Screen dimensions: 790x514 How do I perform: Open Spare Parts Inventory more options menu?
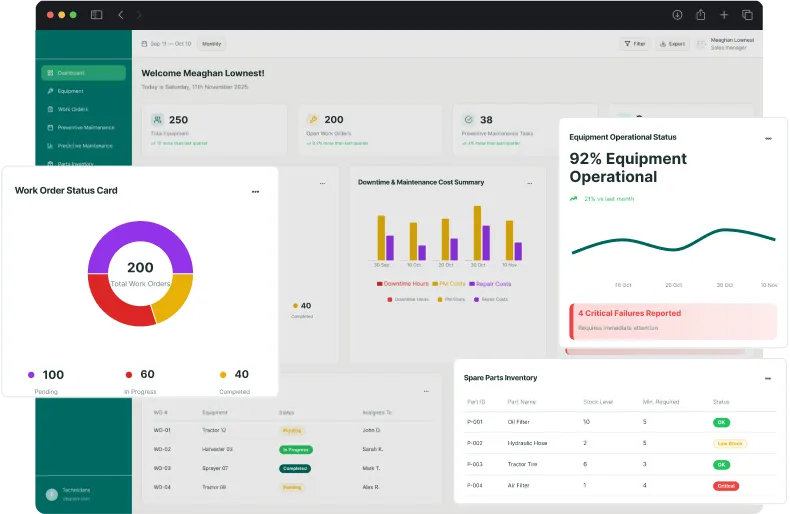coord(768,379)
